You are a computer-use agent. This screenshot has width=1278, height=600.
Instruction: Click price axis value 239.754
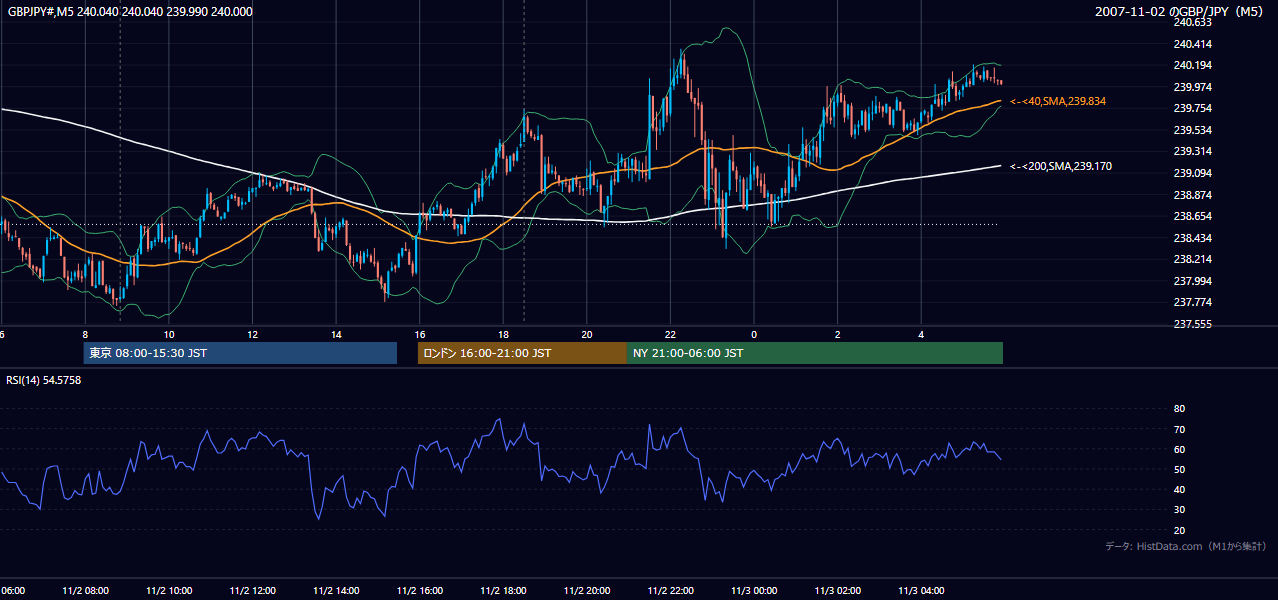(x=1191, y=108)
